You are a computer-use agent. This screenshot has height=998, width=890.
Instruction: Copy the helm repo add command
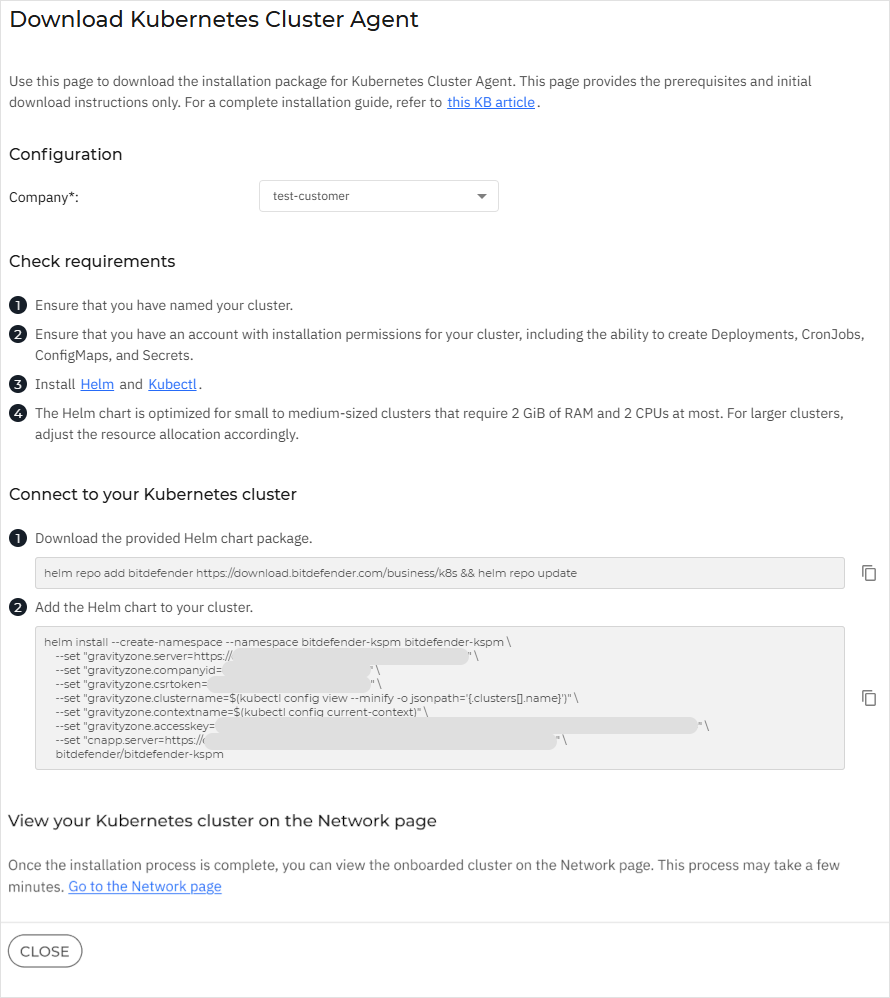[869, 573]
